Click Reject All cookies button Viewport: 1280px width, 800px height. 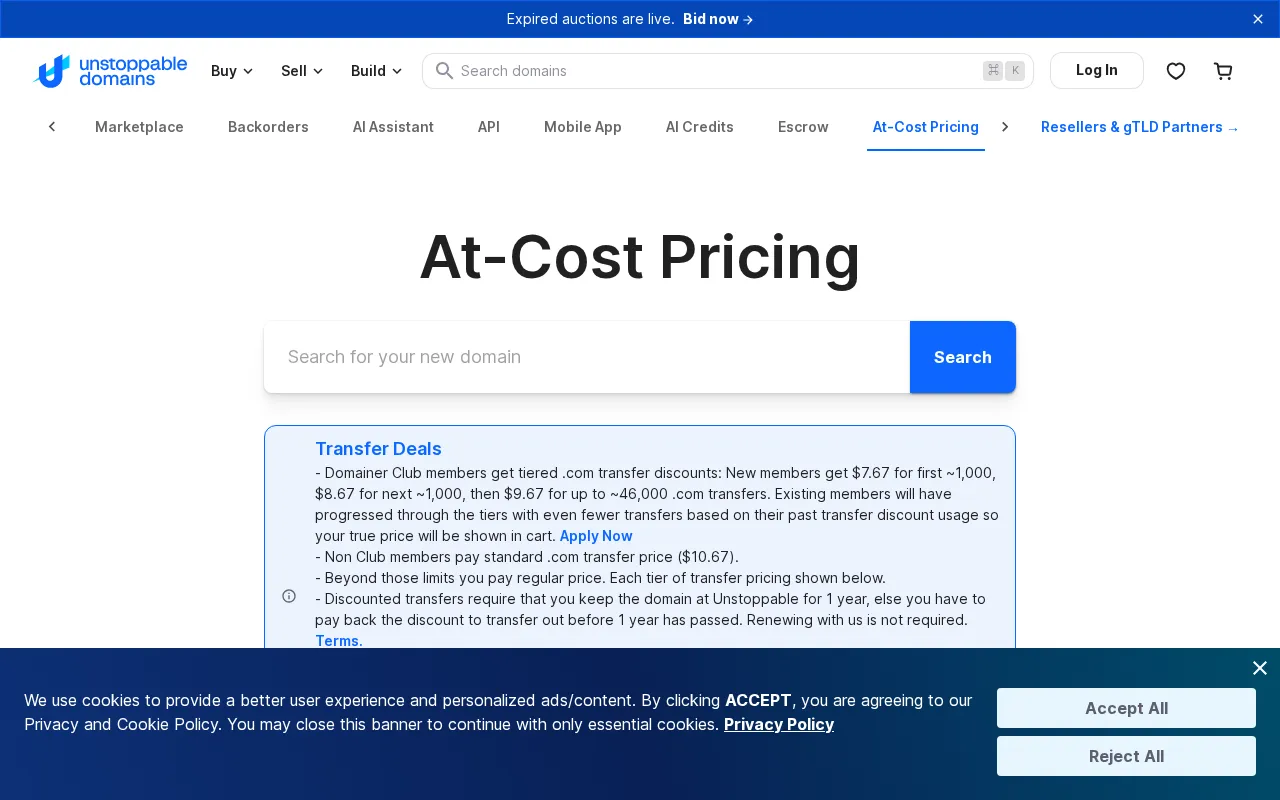[x=1126, y=756]
